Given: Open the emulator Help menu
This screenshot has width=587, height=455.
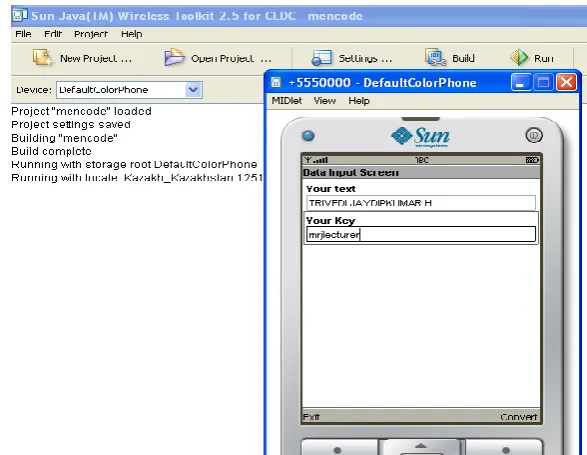Looking at the screenshot, I should coord(359,100).
